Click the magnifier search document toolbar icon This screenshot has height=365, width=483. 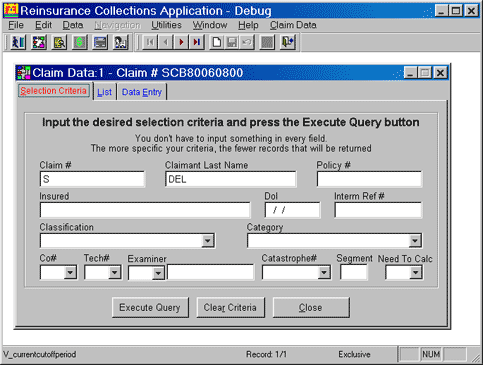59,42
